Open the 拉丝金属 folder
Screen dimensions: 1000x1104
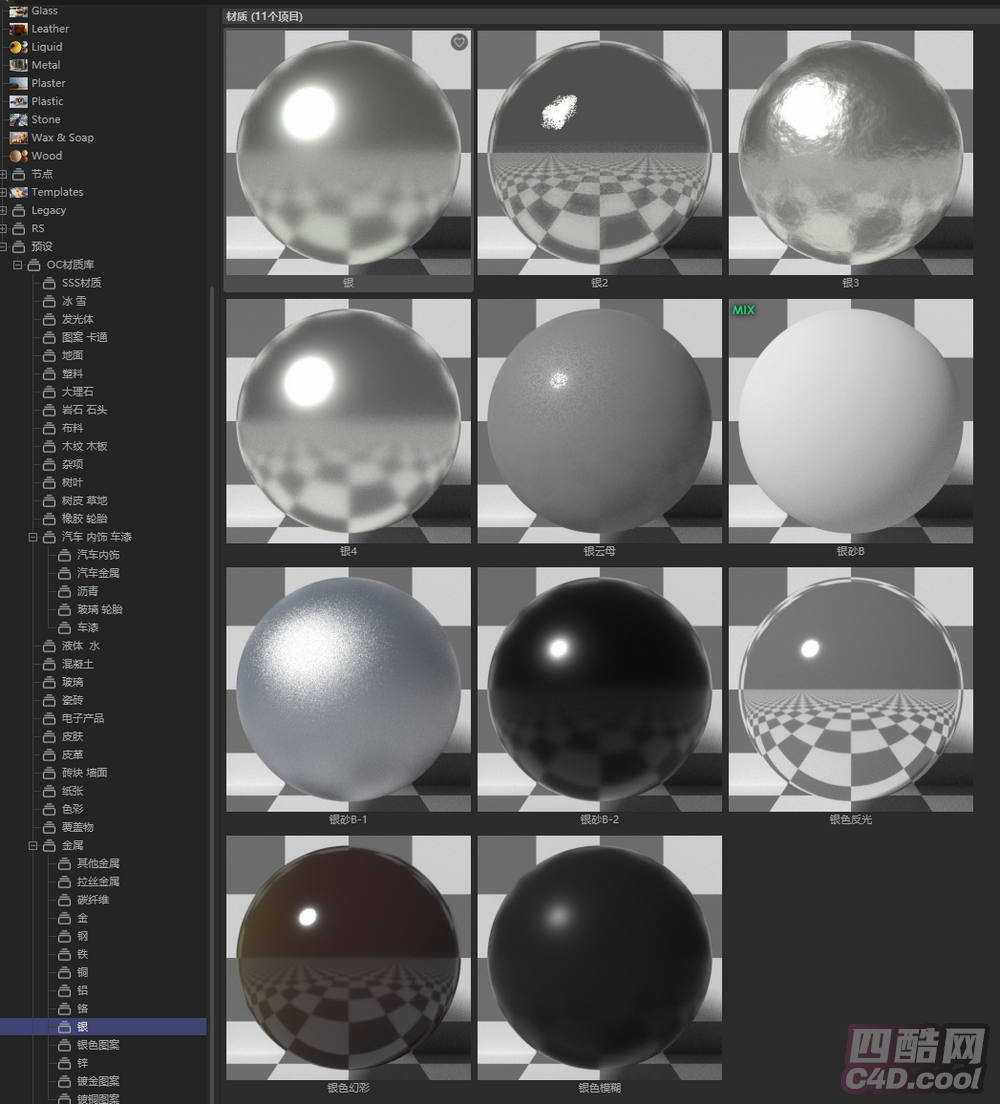point(98,882)
